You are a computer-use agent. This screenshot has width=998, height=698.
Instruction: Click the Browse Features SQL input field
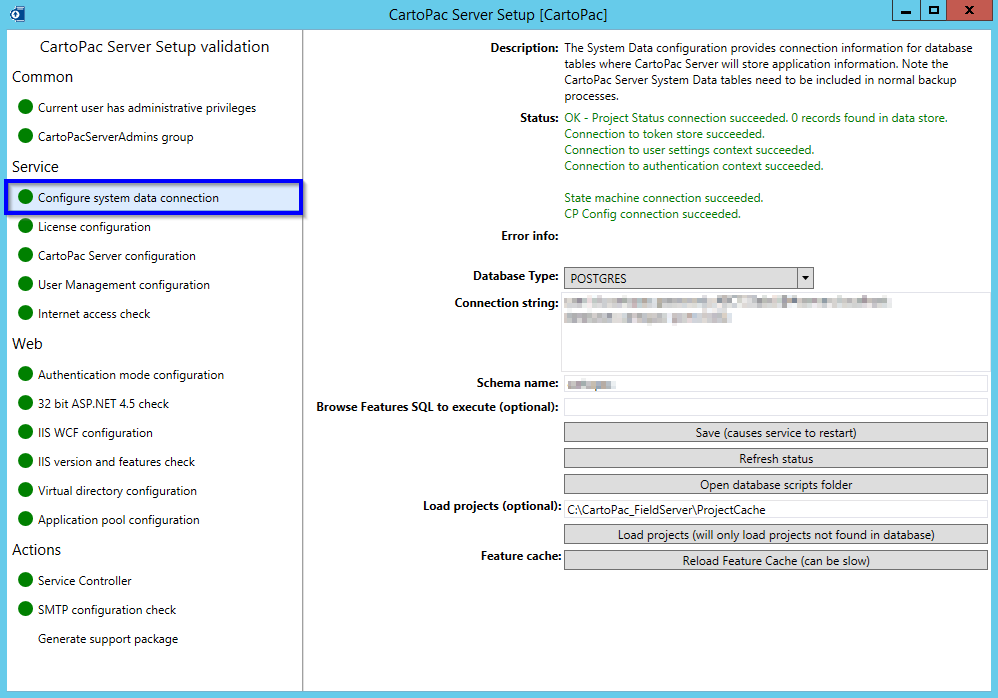pos(776,407)
